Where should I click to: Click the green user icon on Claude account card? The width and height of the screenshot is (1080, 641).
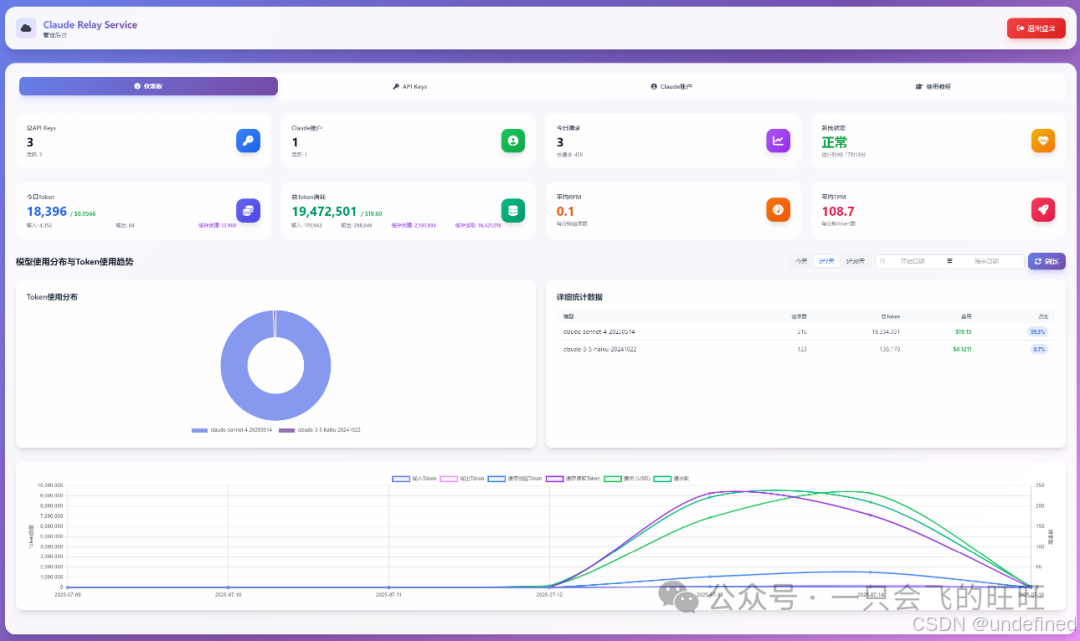(x=513, y=140)
